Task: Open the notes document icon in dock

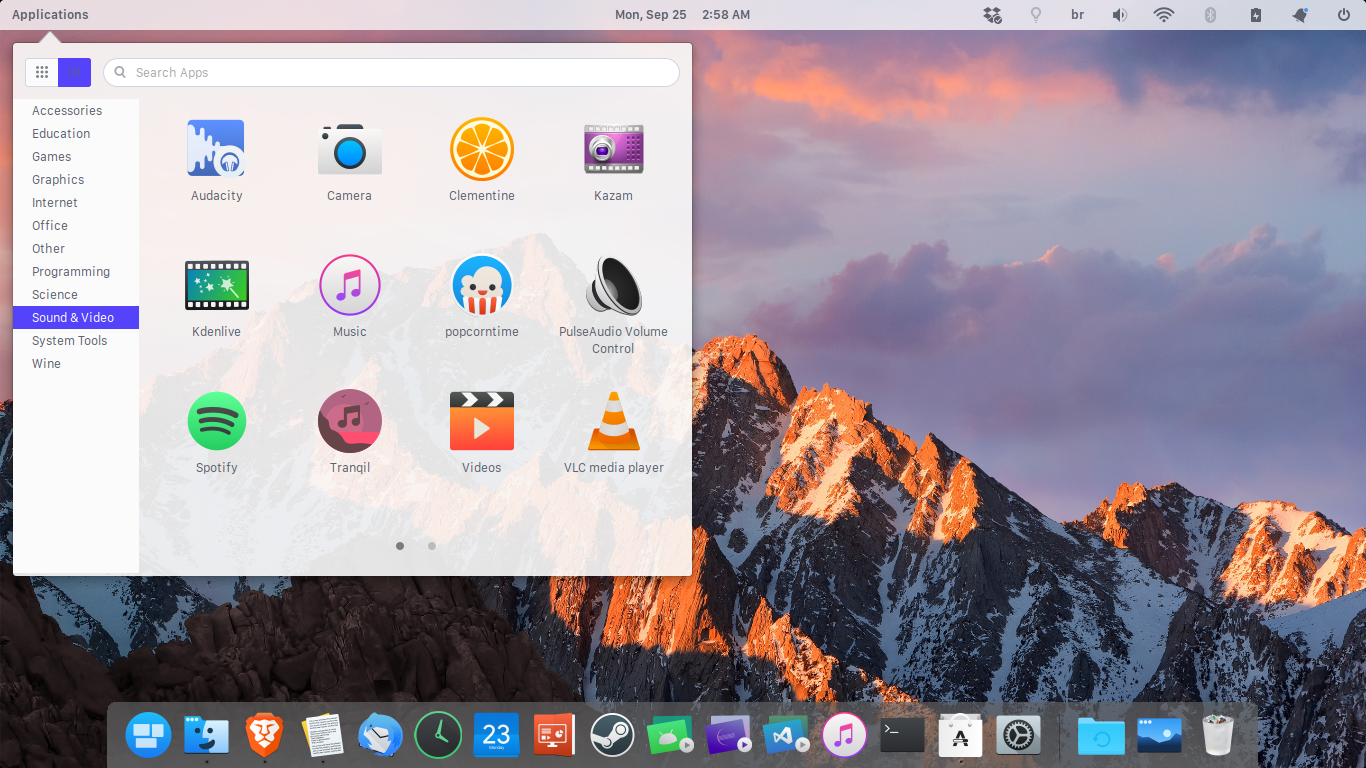Action: [322, 736]
